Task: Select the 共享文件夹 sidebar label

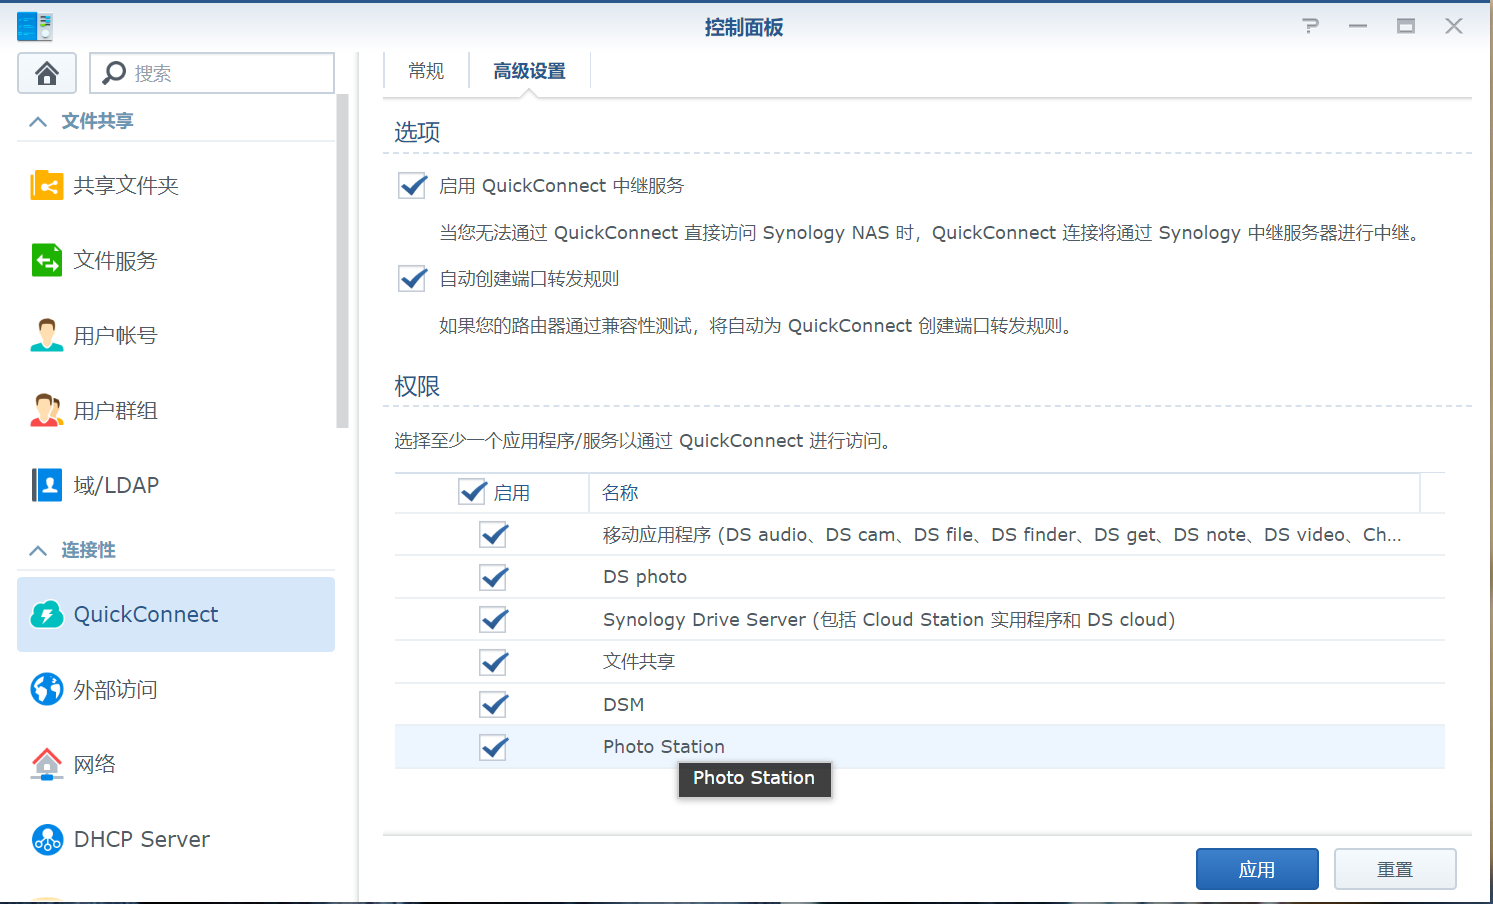Action: coord(126,185)
